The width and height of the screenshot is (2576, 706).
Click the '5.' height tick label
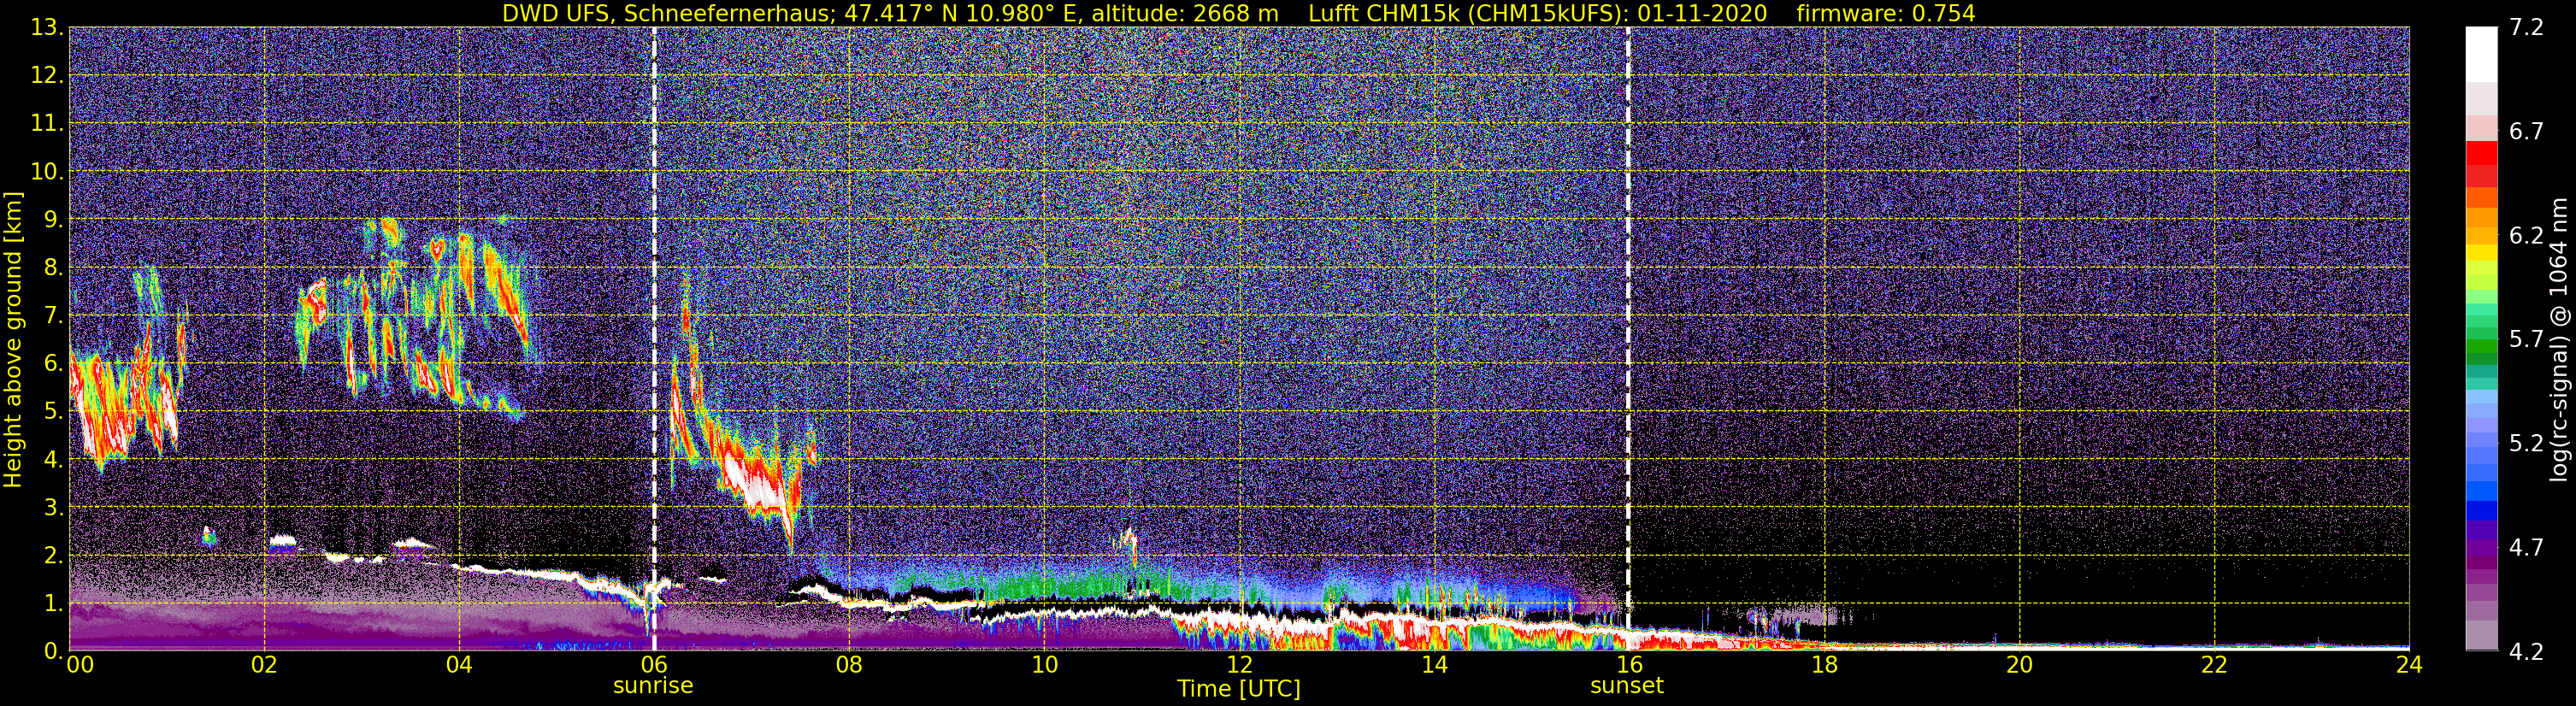click(53, 411)
